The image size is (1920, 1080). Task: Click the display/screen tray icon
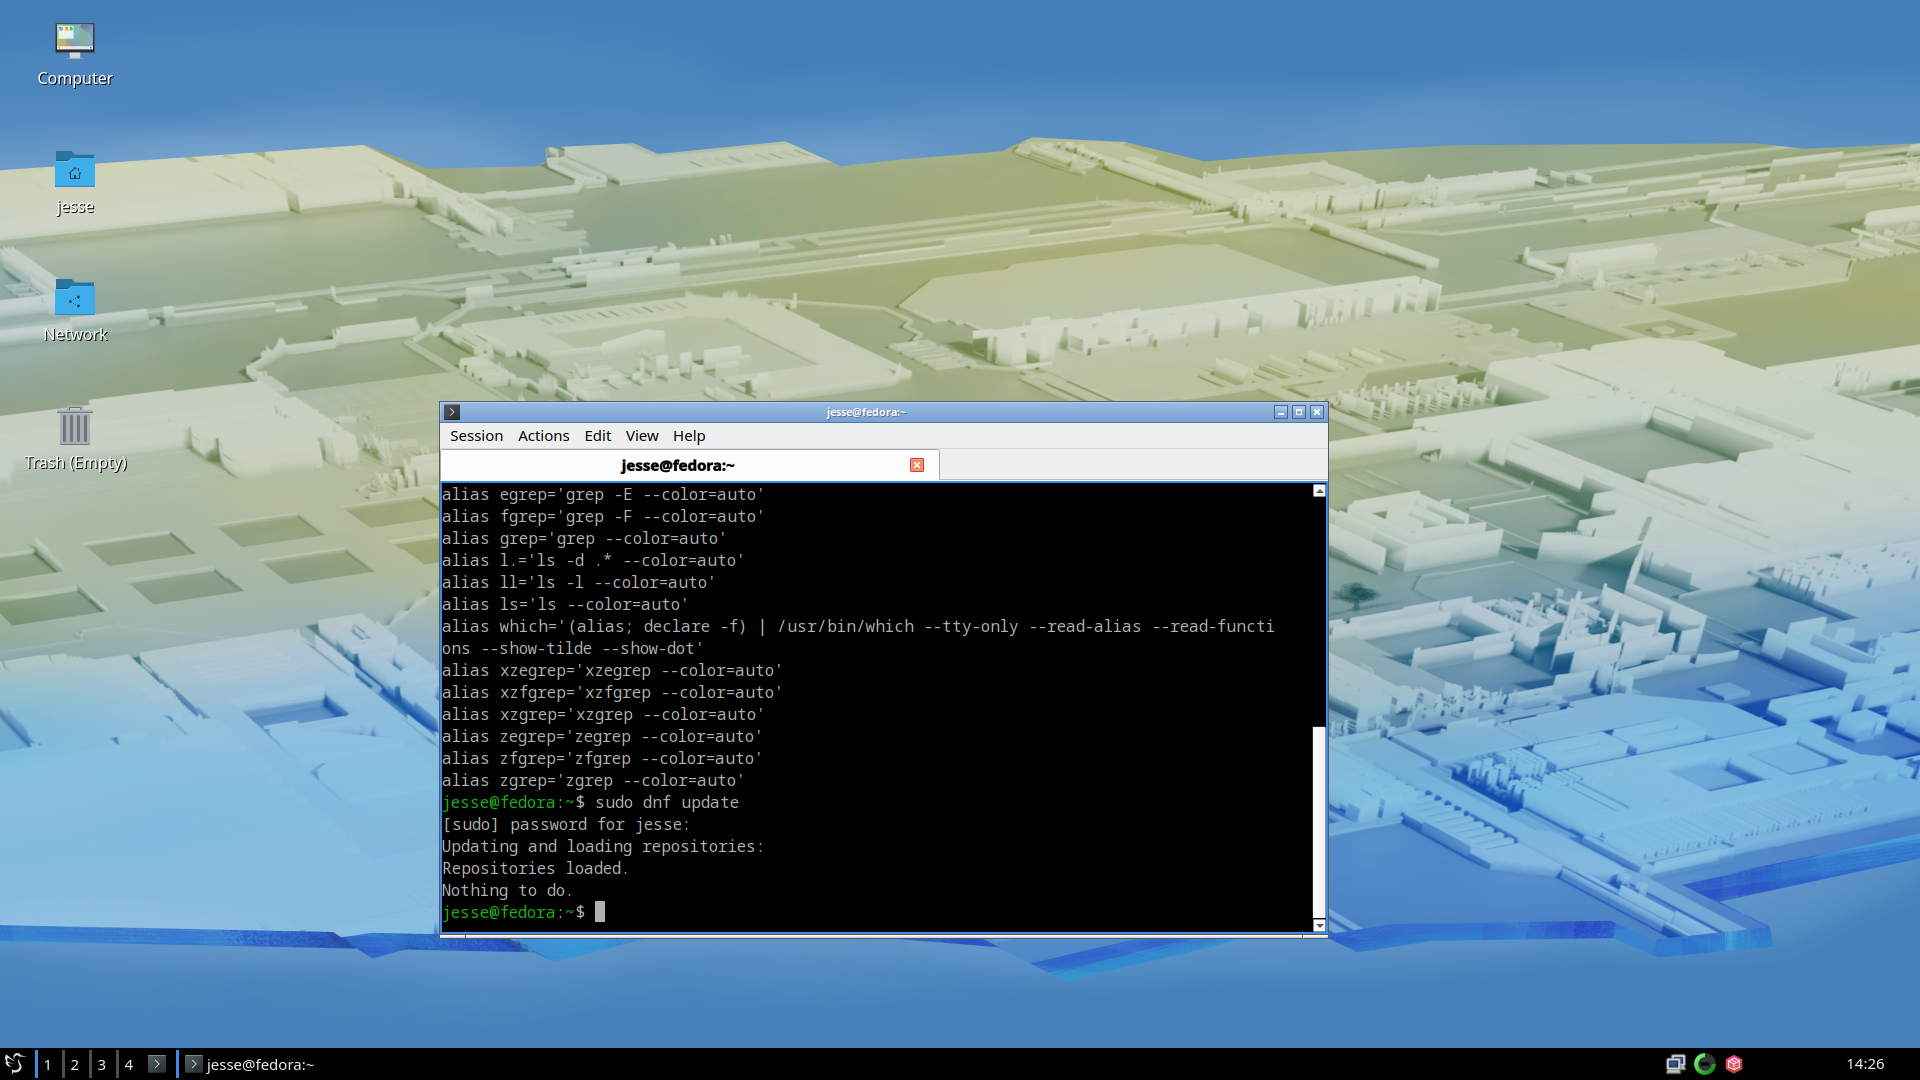click(1676, 1064)
